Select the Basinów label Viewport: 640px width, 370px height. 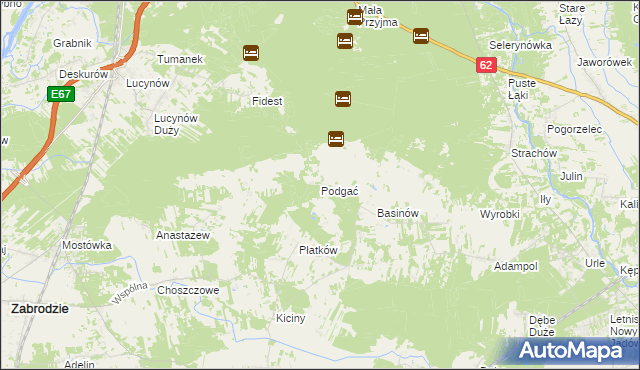pos(398,213)
